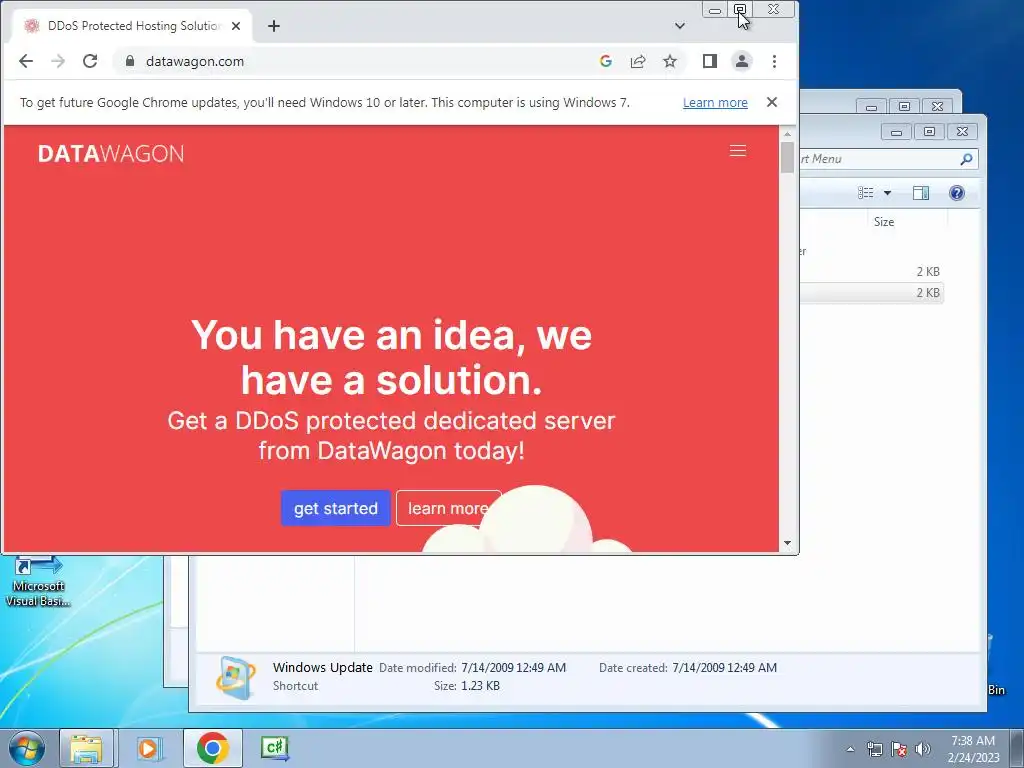Expand the tab search chevron
Image resolution: width=1024 pixels, height=768 pixels.
680,26
